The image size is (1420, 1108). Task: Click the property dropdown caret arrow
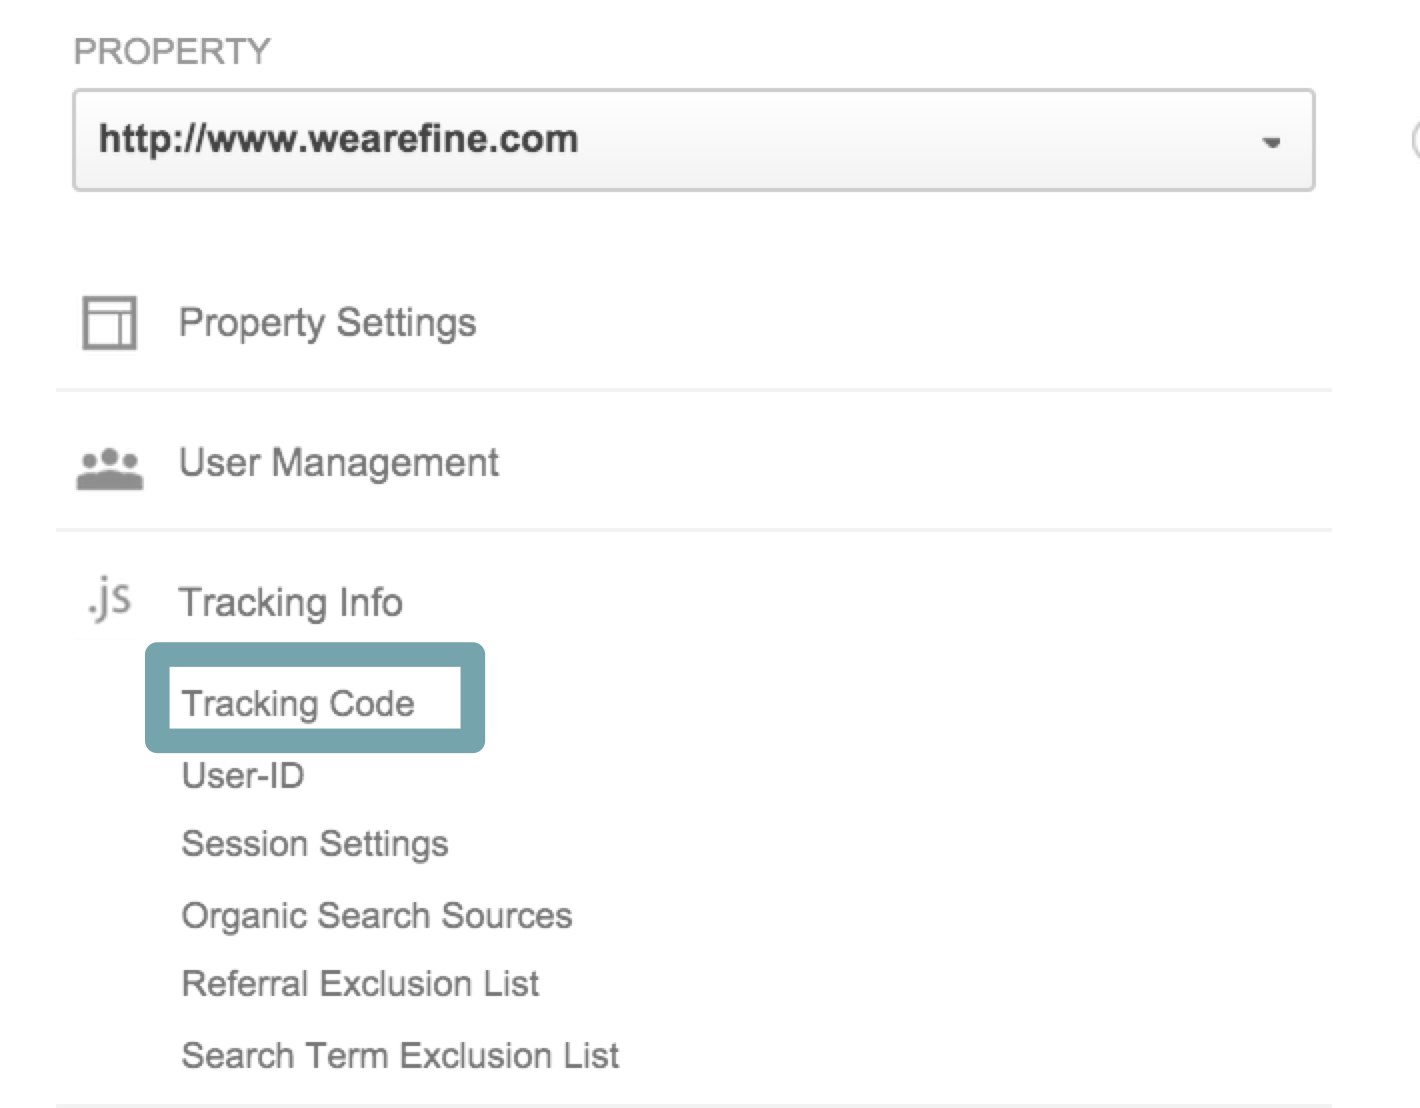pos(1271,142)
